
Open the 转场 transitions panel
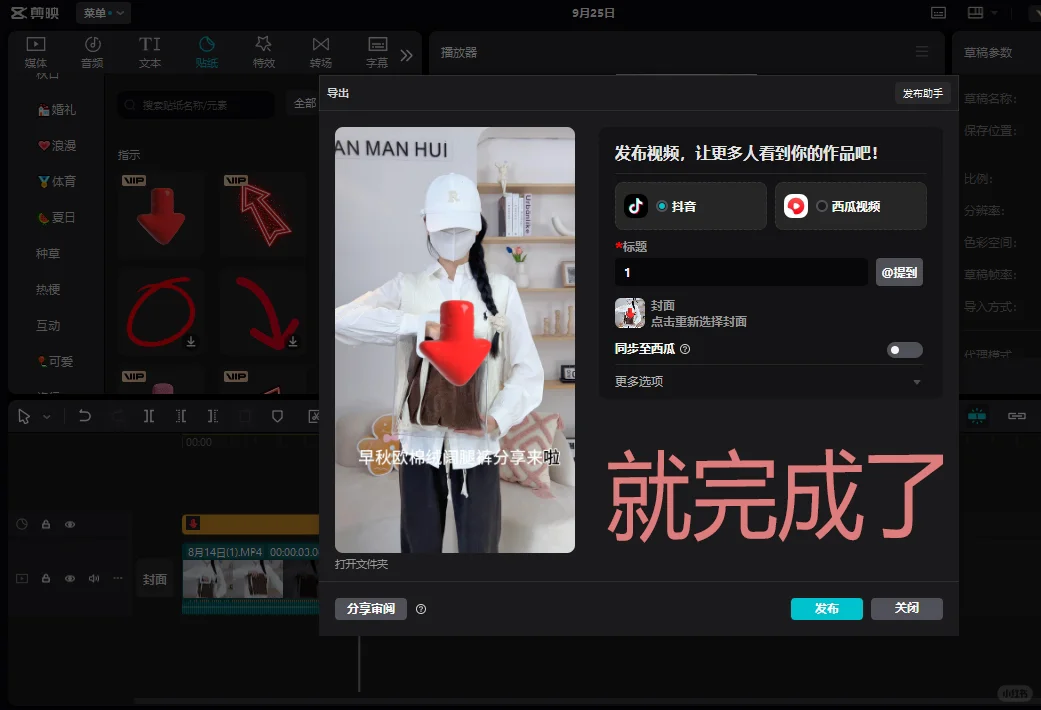[x=320, y=52]
